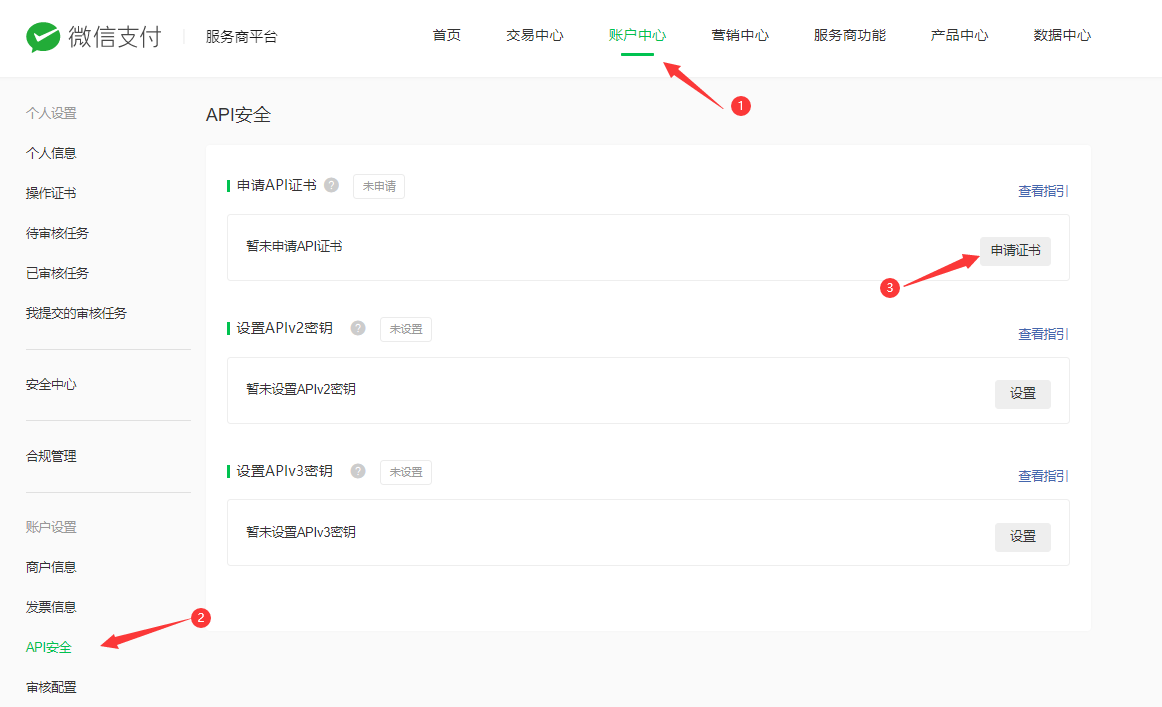Click help icon beside 设置APIv3密钥

pyautogui.click(x=358, y=471)
